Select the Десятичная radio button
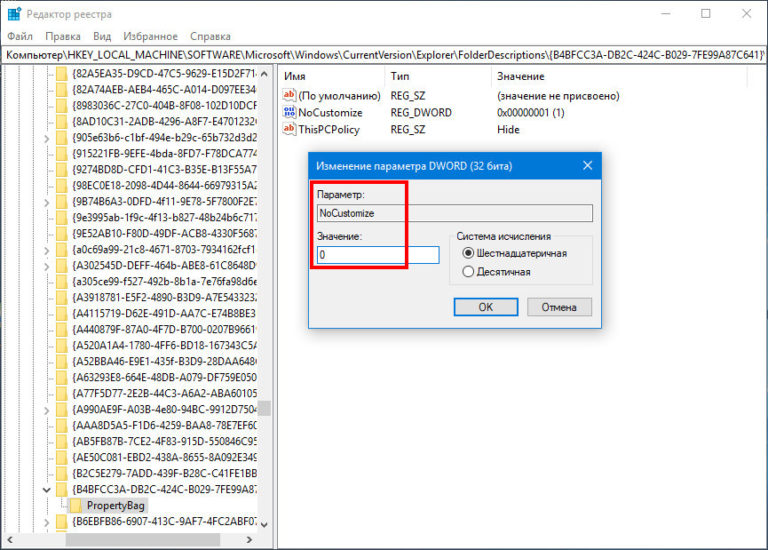The height and width of the screenshot is (550, 768). [x=469, y=272]
